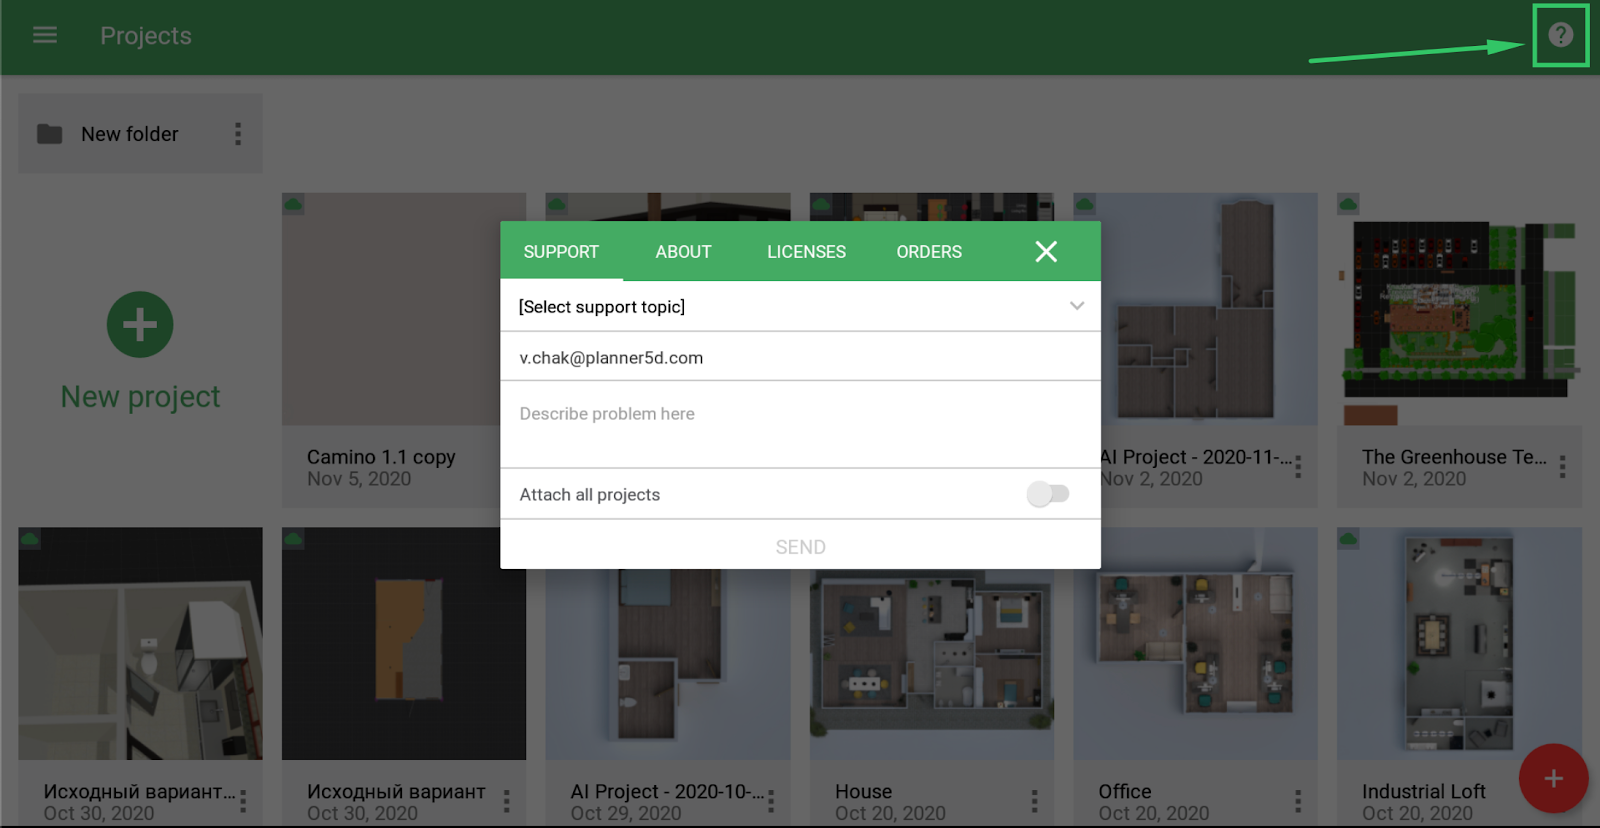
Task: Click the Describe problem here text area
Action: [800, 424]
